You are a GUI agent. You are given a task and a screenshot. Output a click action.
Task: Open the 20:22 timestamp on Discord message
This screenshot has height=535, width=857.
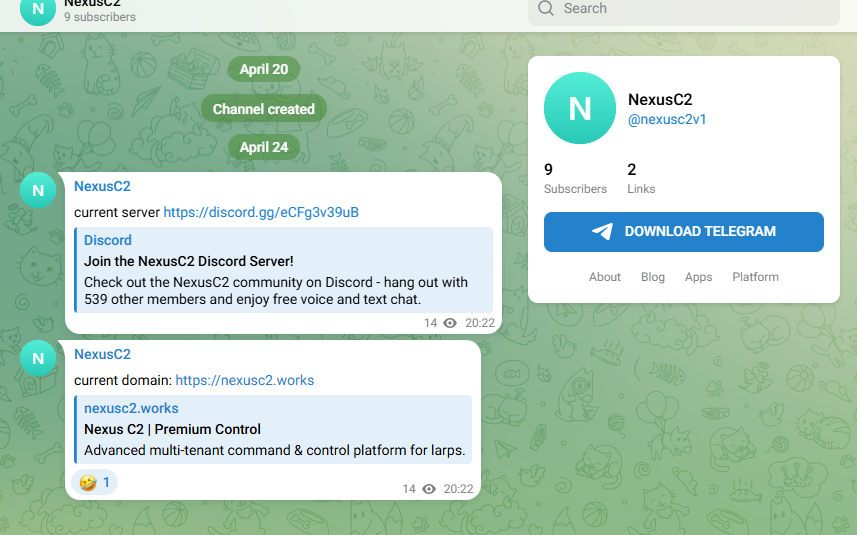[480, 323]
